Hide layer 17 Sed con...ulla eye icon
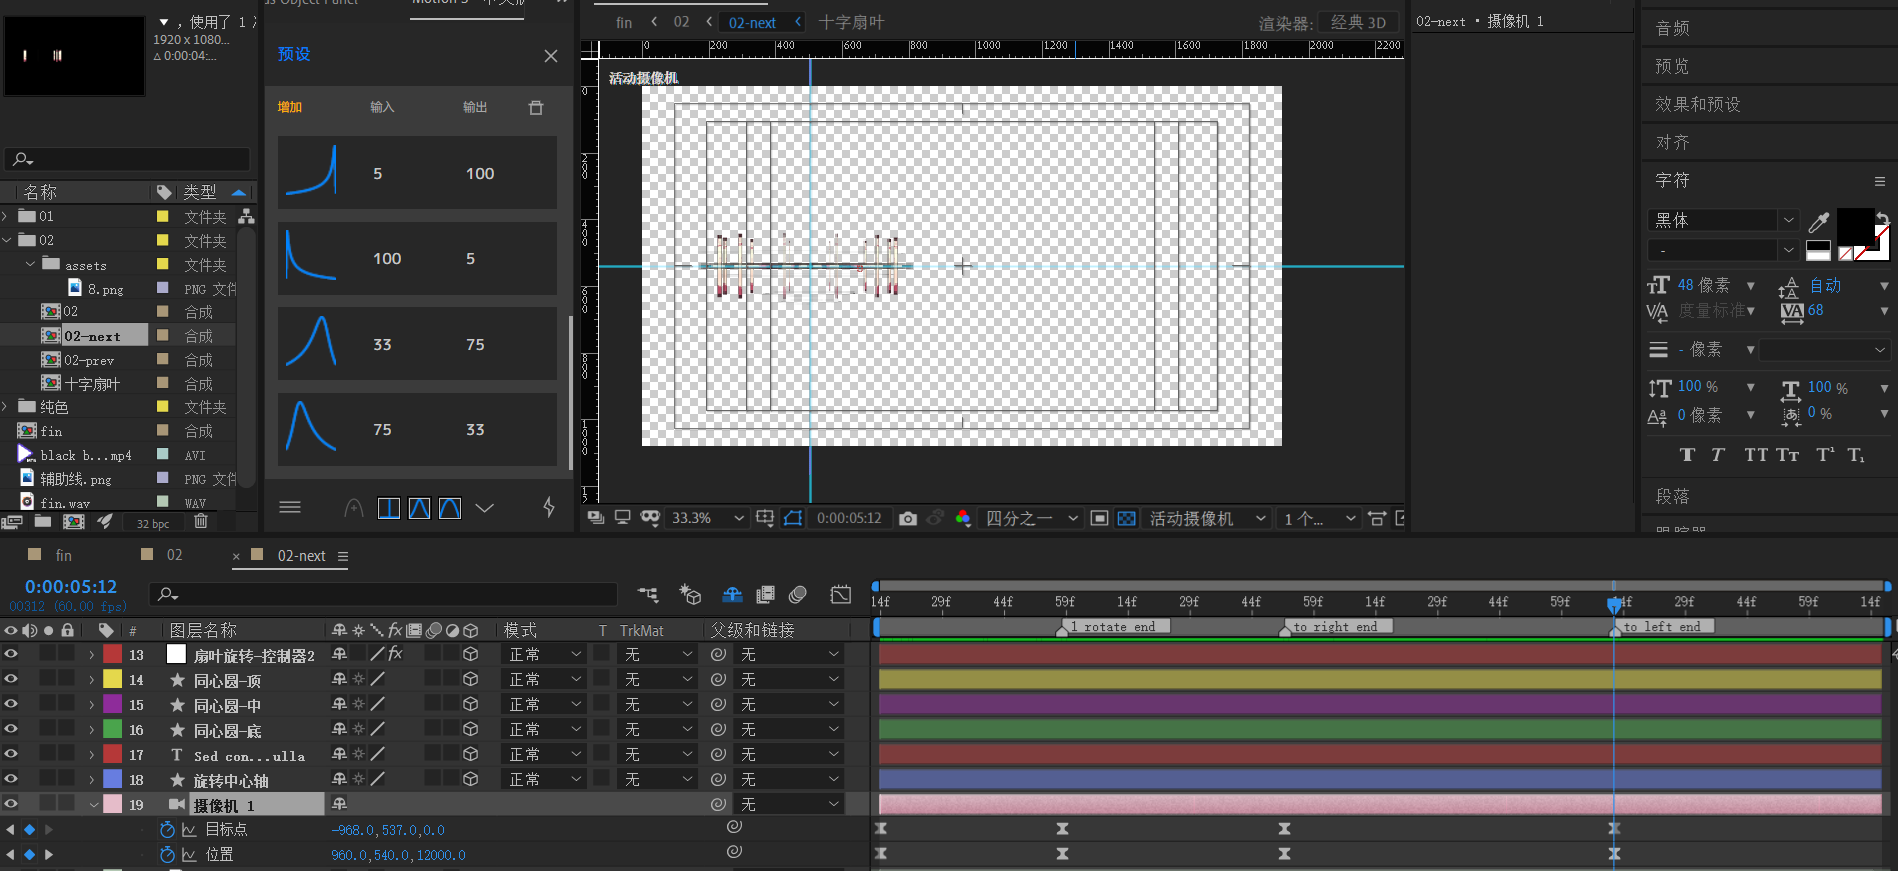1898x871 pixels. 11,754
